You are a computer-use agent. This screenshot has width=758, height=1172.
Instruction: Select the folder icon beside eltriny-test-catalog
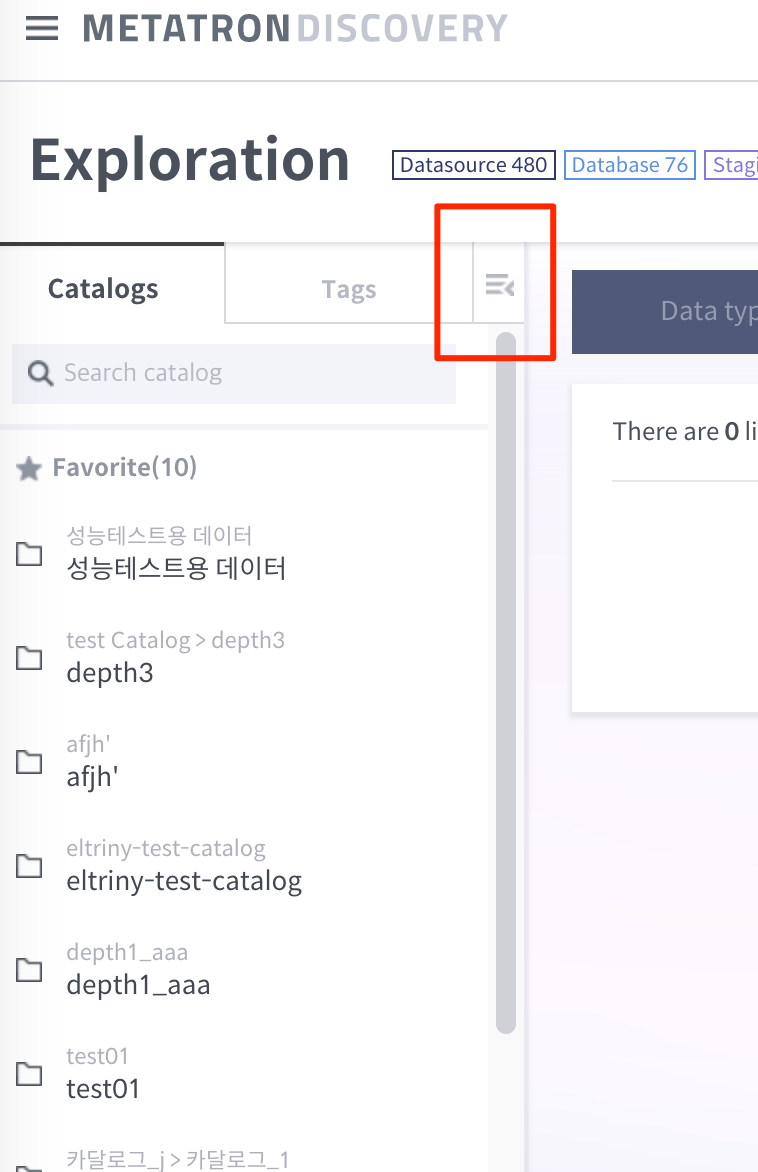[x=28, y=865]
